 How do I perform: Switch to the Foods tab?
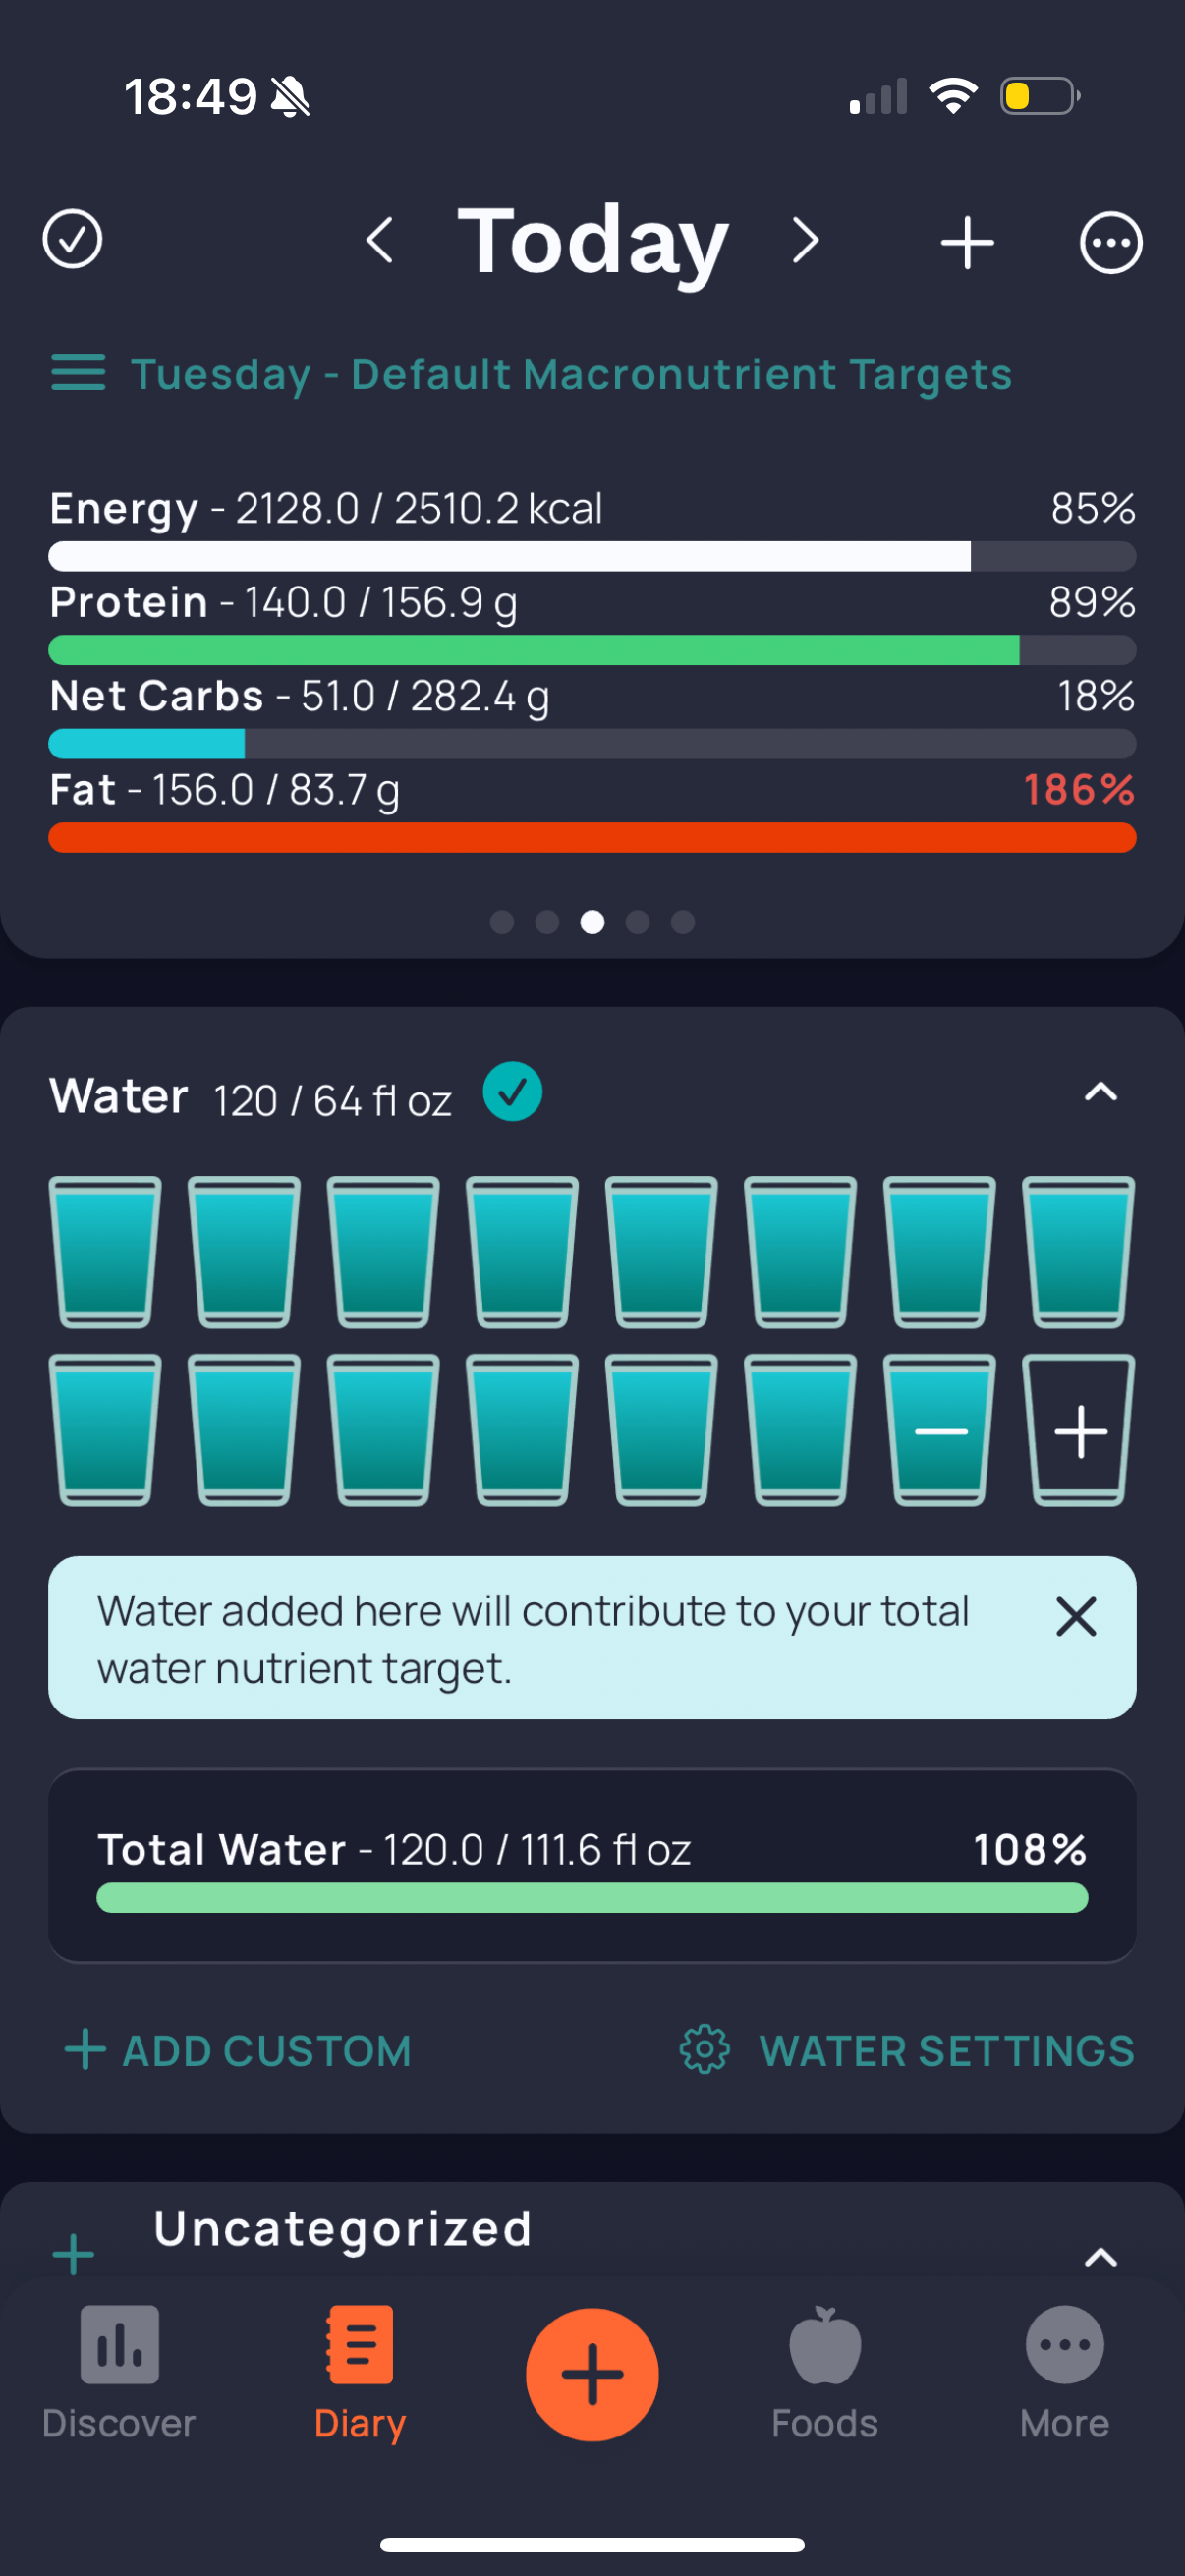pyautogui.click(x=824, y=2372)
